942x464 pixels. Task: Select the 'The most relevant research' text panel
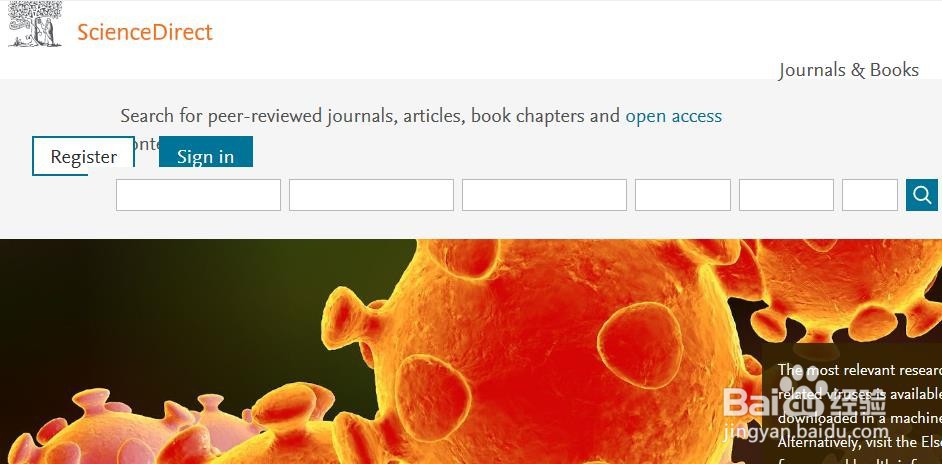(852, 403)
